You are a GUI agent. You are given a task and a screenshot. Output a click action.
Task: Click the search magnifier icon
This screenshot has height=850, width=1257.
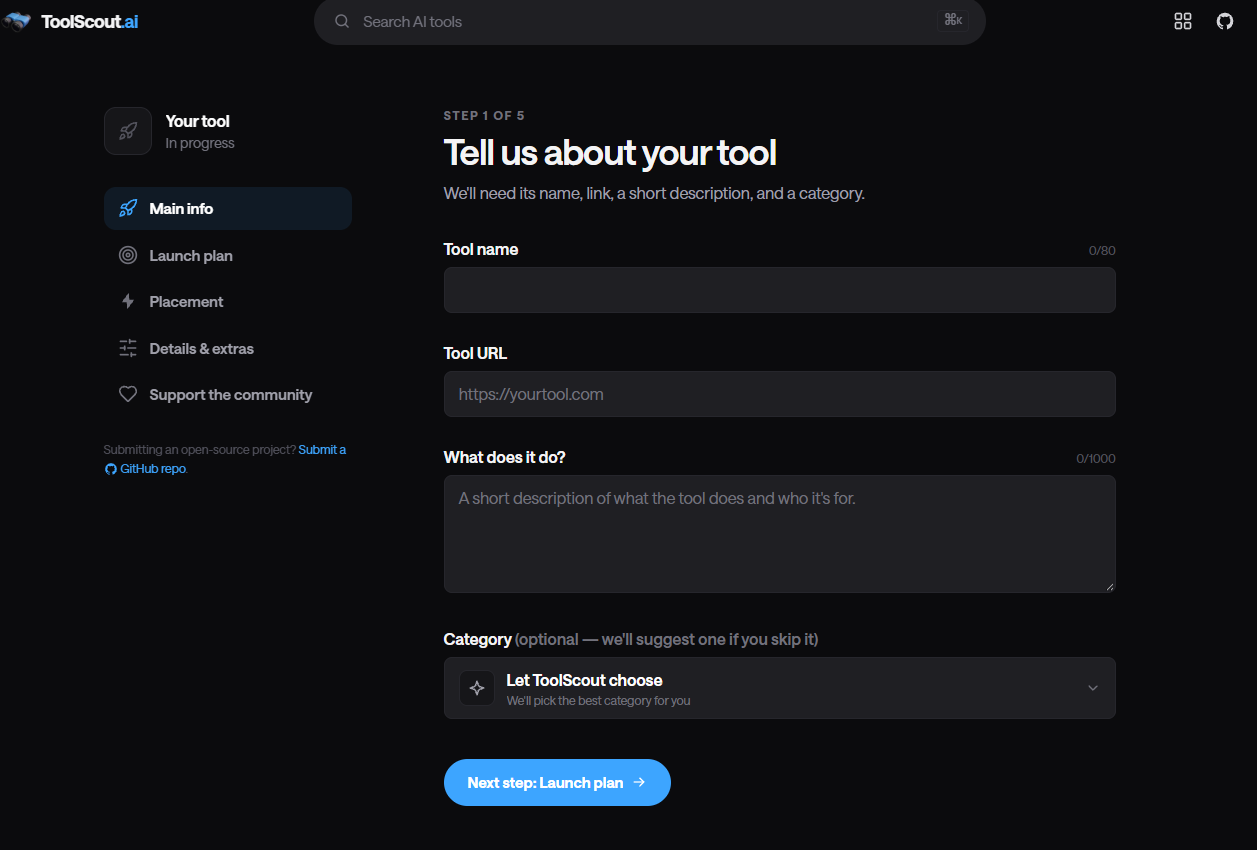(x=342, y=22)
